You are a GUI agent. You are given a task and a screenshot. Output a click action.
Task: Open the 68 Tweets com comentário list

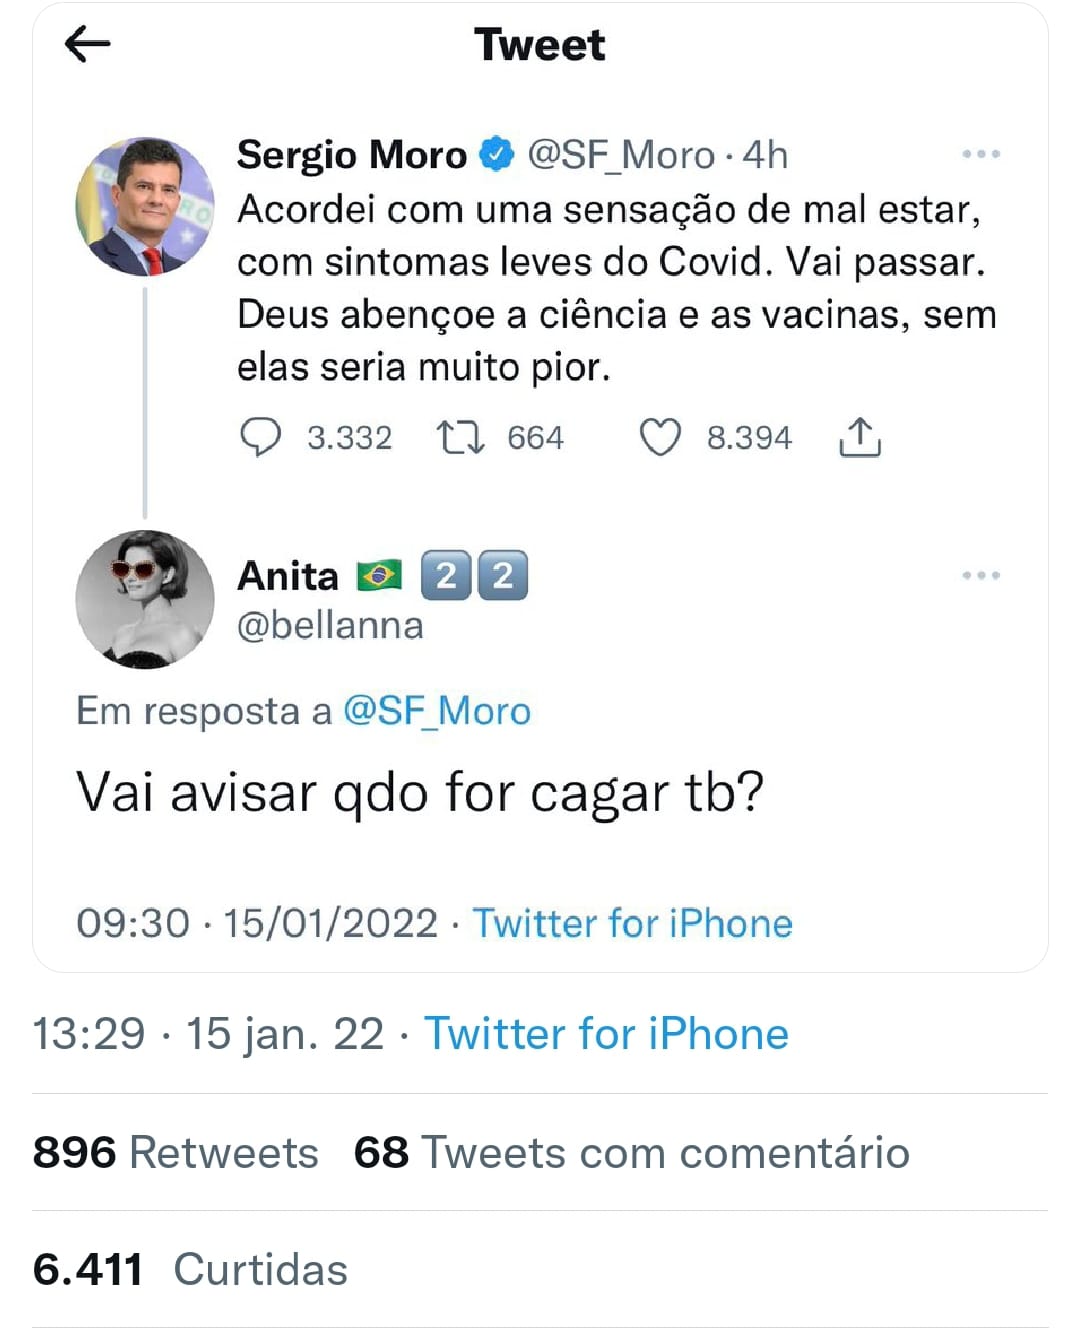point(632,1153)
